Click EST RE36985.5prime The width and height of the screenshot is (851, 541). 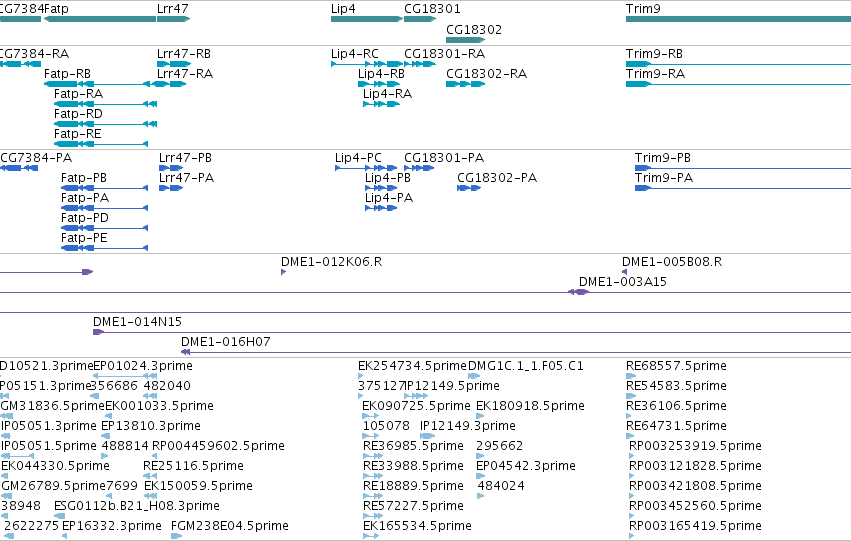[414, 446]
